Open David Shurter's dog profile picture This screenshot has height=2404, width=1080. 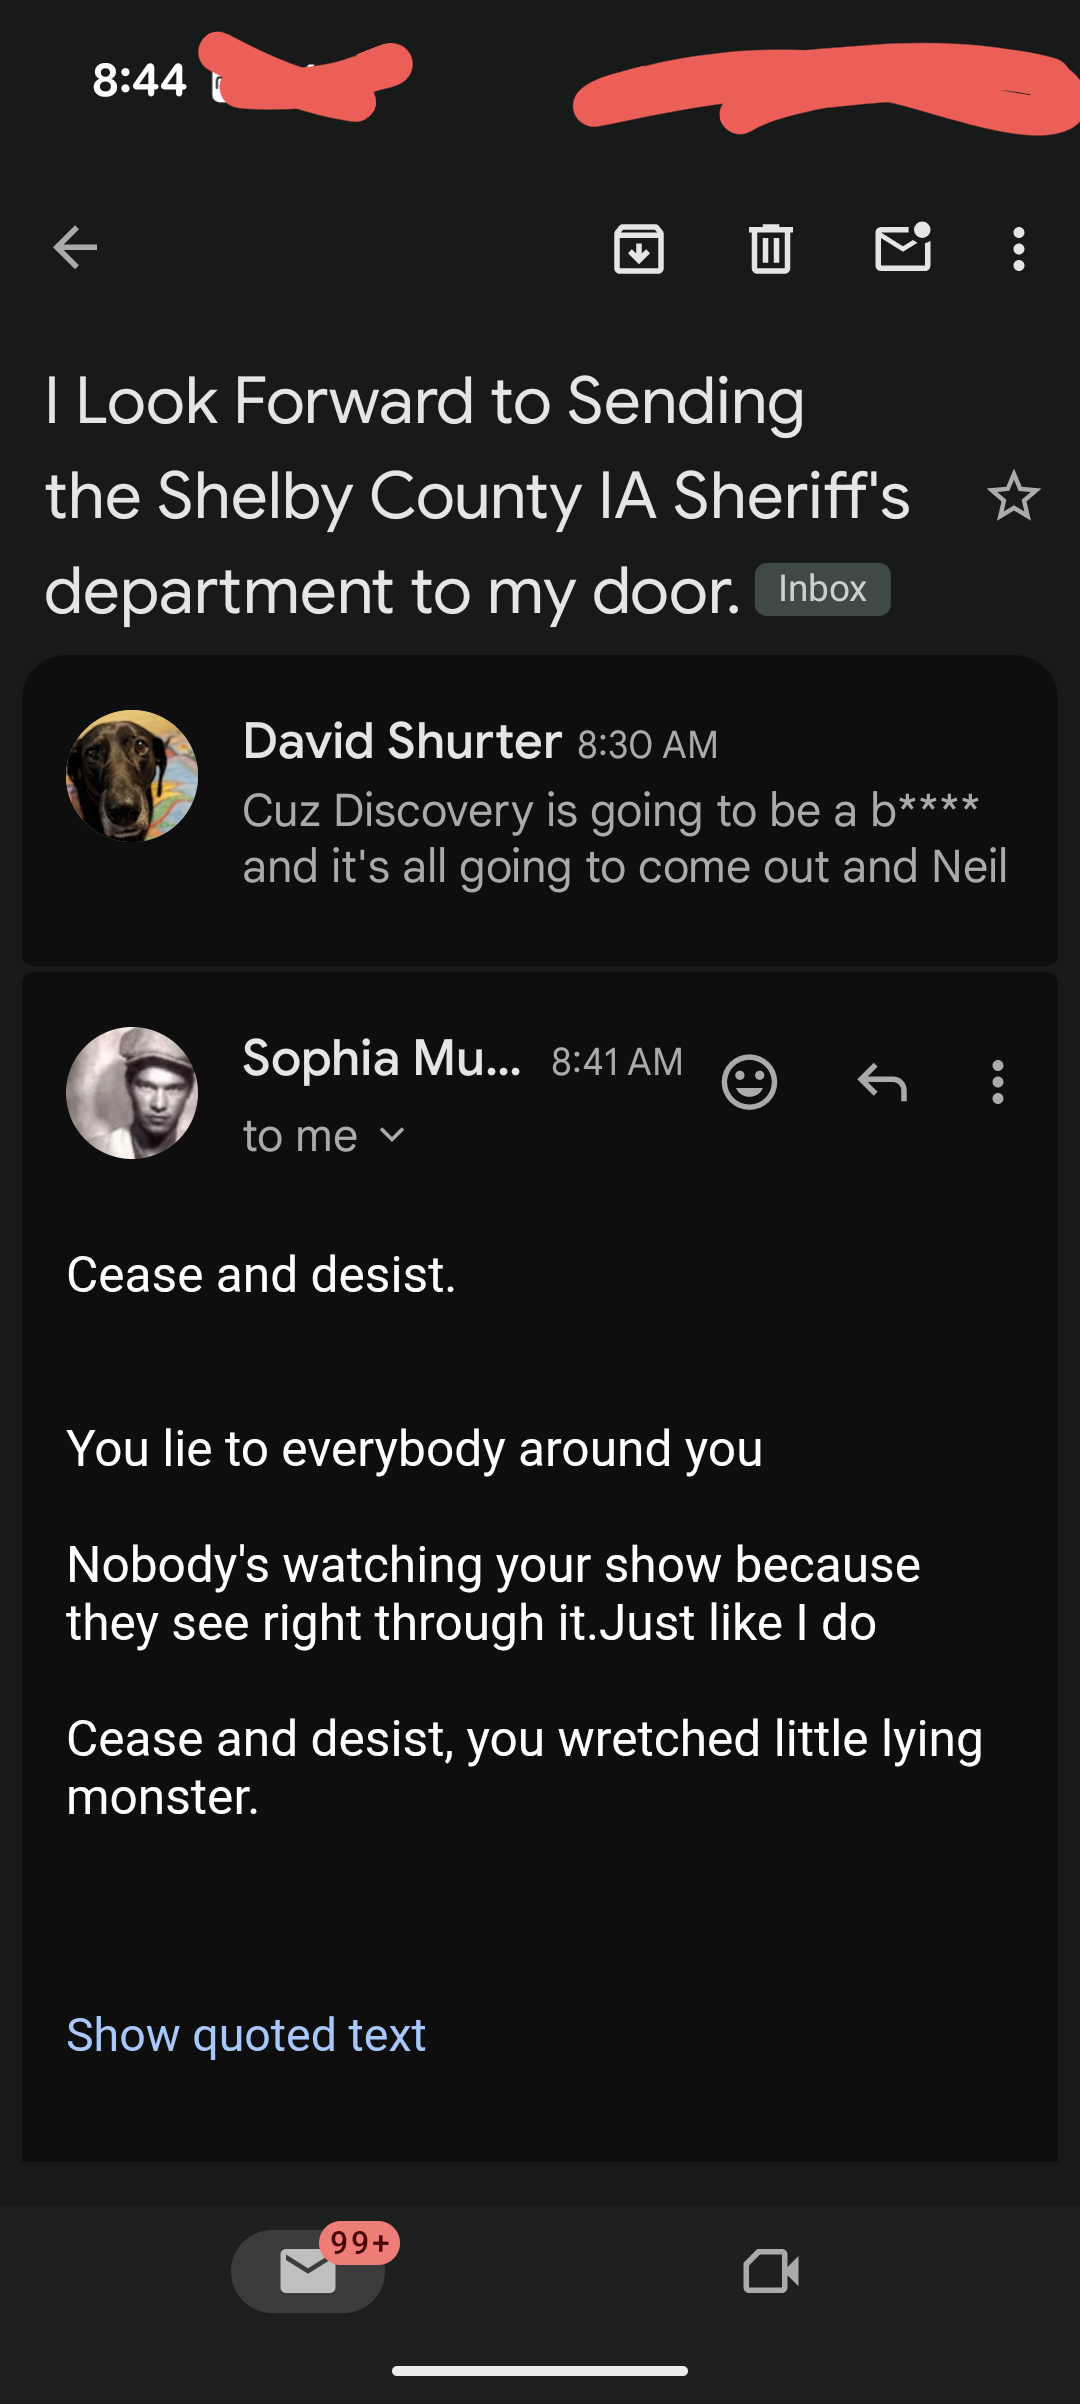point(132,776)
